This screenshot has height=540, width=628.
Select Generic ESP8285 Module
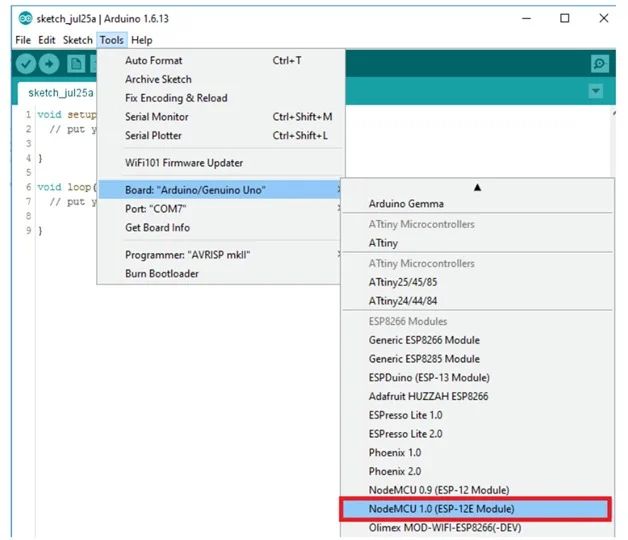click(477, 359)
